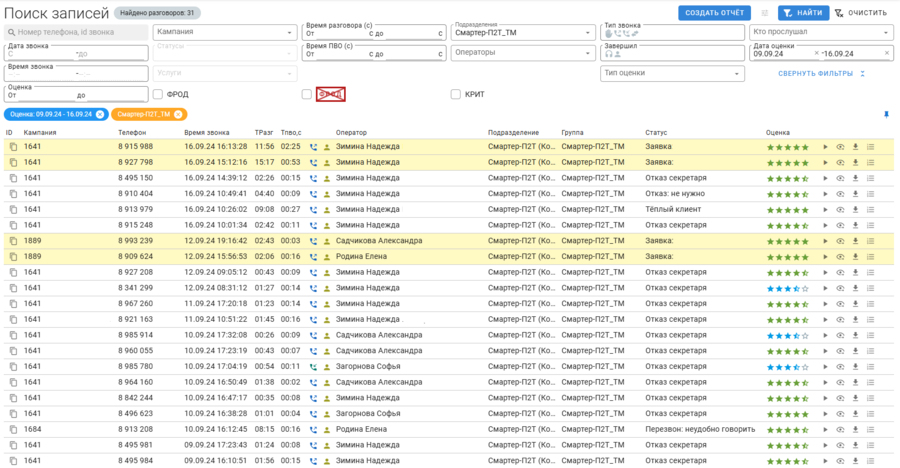Viewport: 900px width, 468px height.
Task: Click the Время звонка start time field
Action: coord(40,74)
